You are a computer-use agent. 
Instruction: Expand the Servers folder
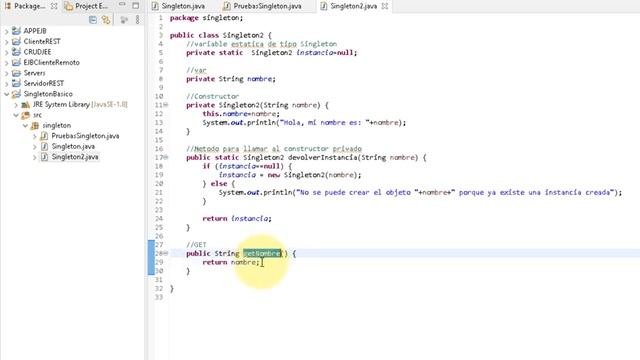6,73
